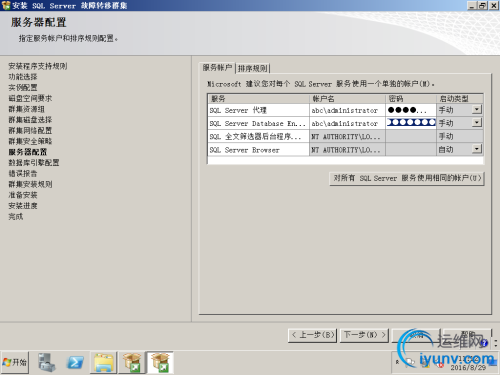Image resolution: width=500 pixels, height=375 pixels.
Task: Click the date 2016/8/29 in system tray
Action: tap(468, 367)
